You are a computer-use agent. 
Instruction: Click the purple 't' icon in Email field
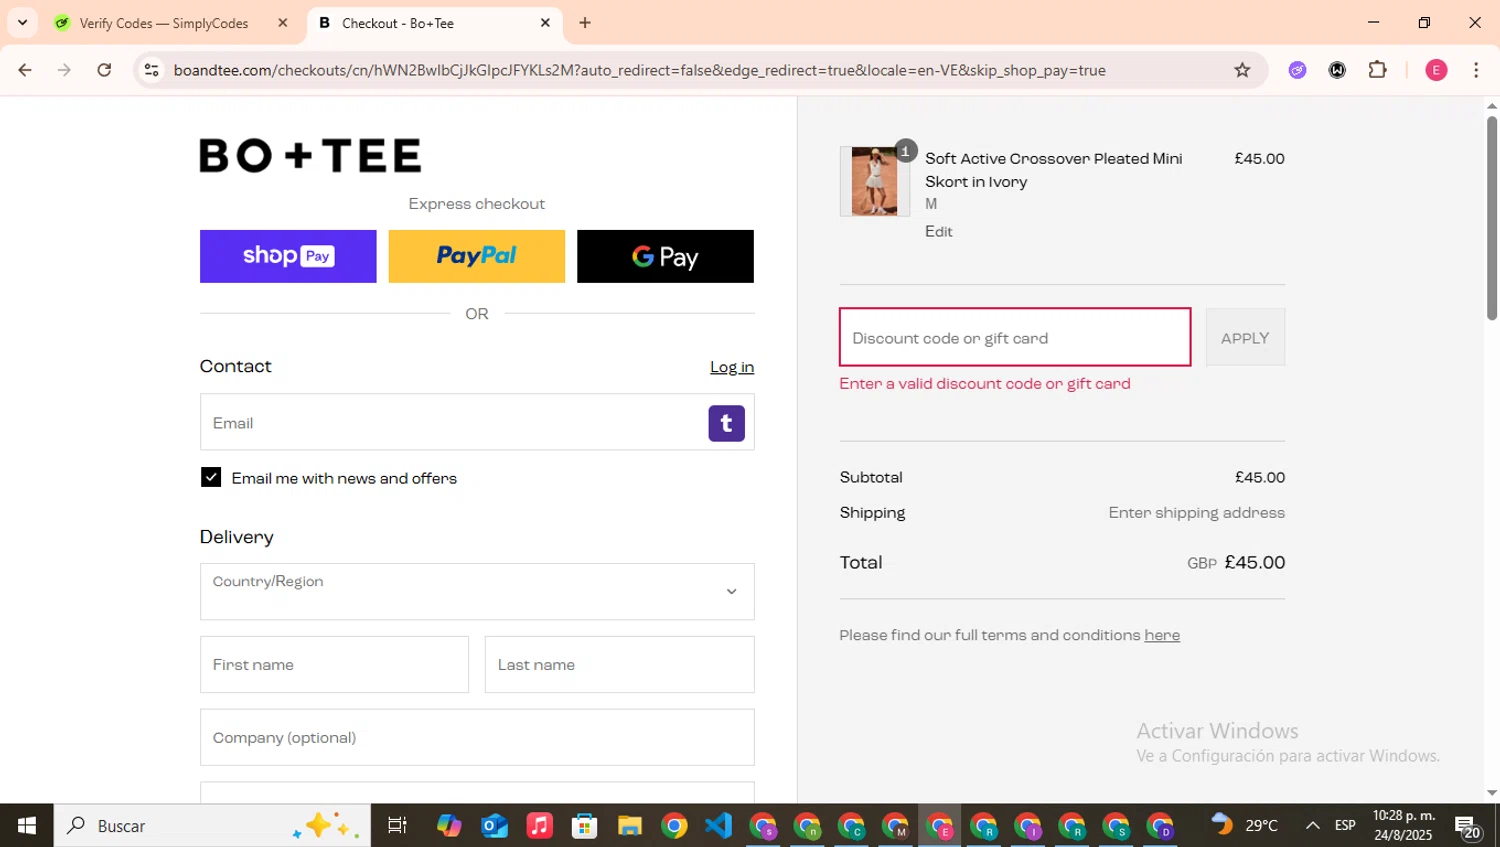click(x=727, y=423)
